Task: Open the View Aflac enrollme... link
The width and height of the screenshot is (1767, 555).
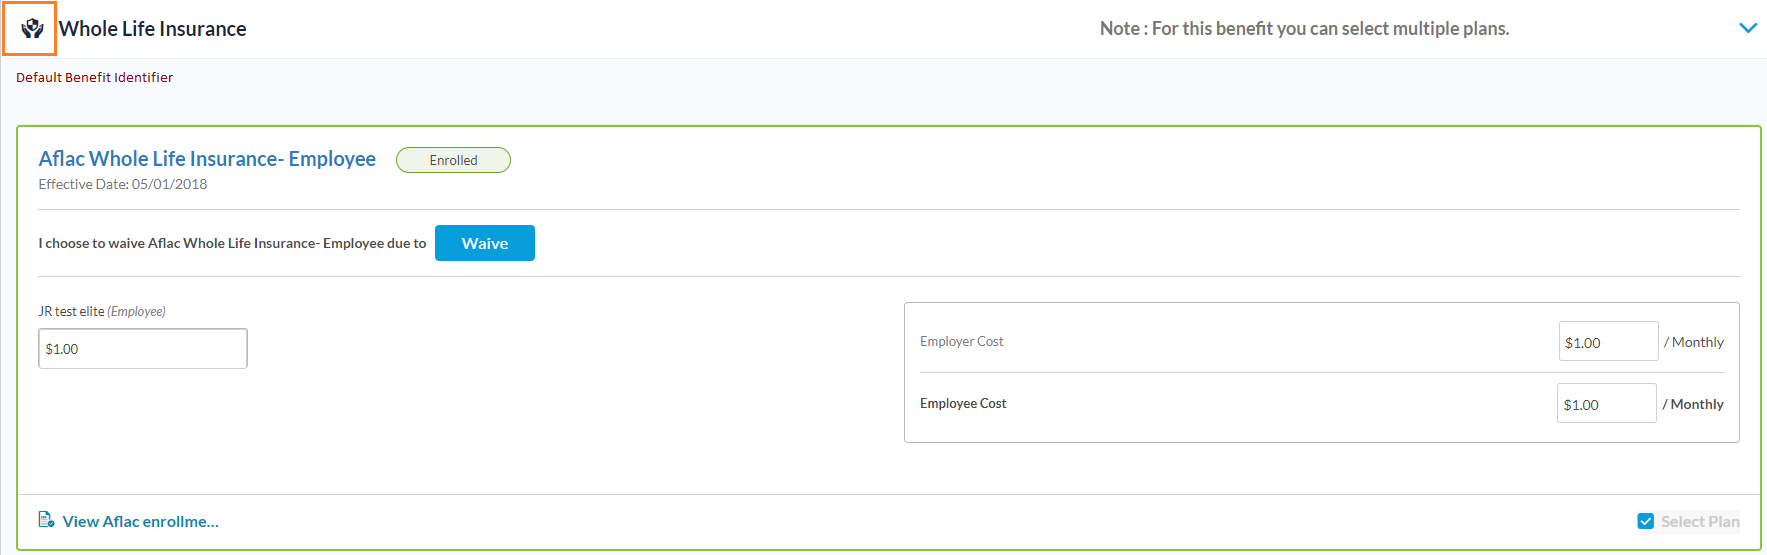Action: click(x=140, y=521)
